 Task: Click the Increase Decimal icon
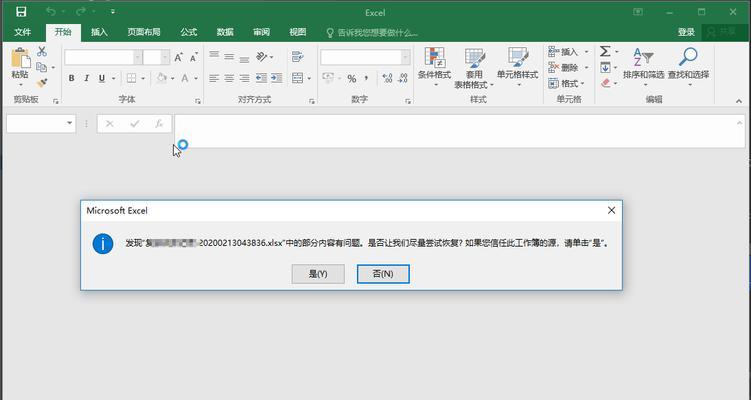click(x=387, y=78)
